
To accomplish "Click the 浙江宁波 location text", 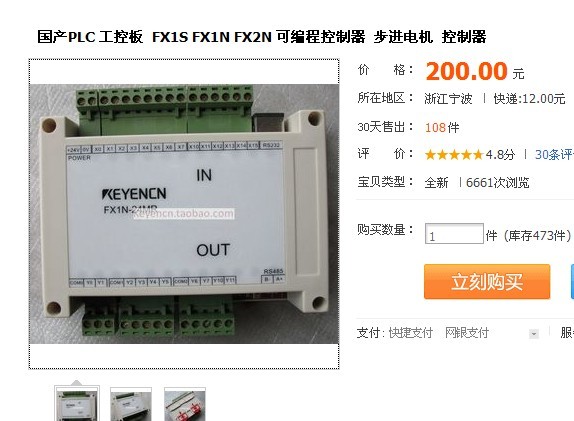I will click(448, 98).
